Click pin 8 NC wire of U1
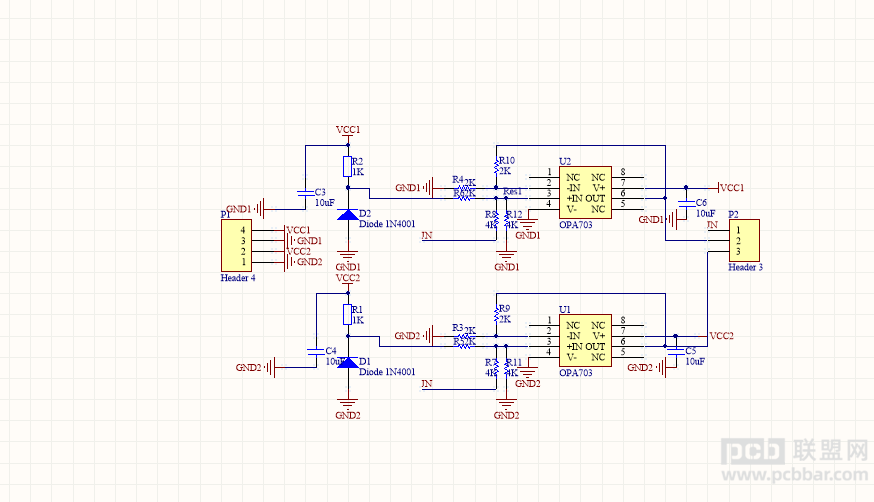 tap(628, 325)
